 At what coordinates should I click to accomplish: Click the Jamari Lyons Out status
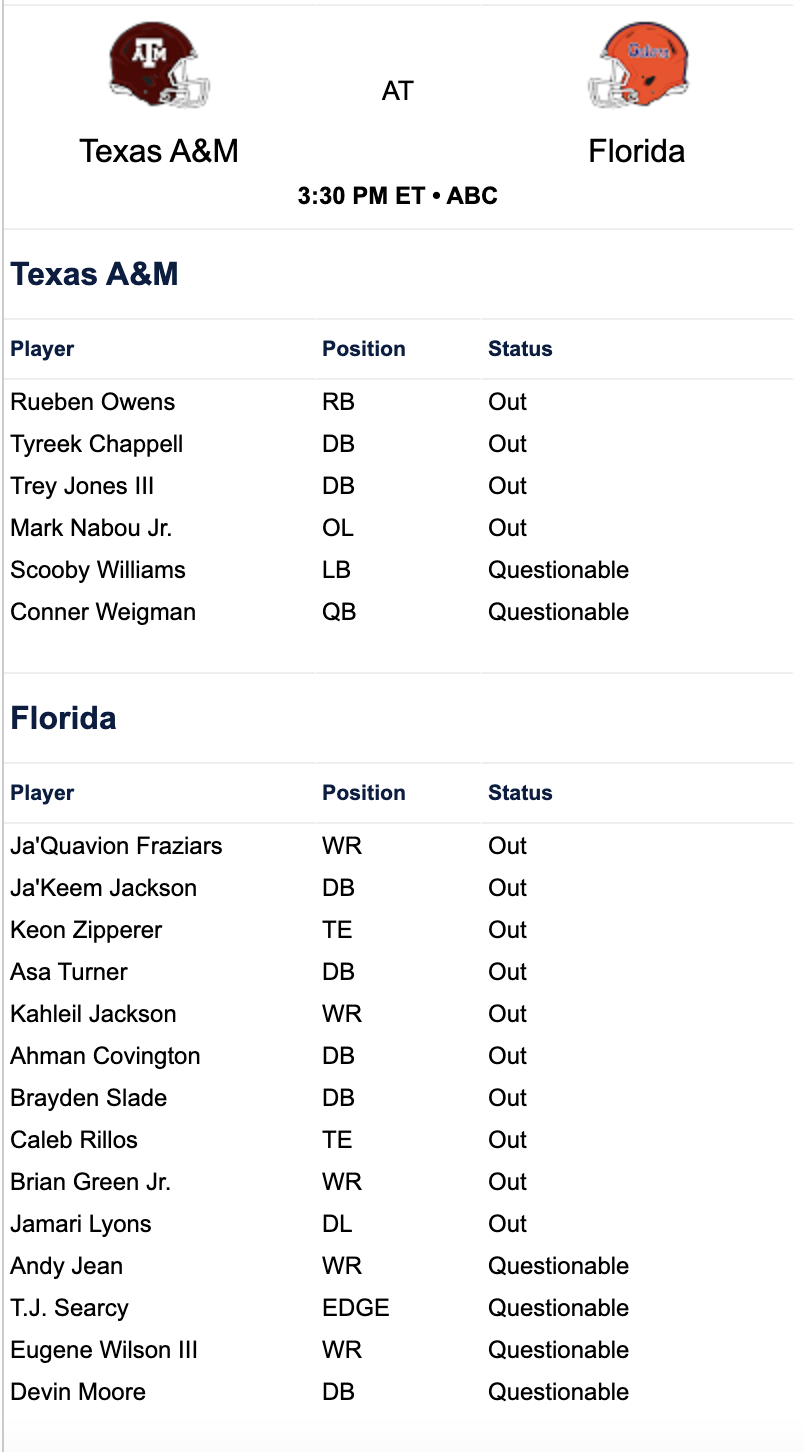click(507, 1224)
